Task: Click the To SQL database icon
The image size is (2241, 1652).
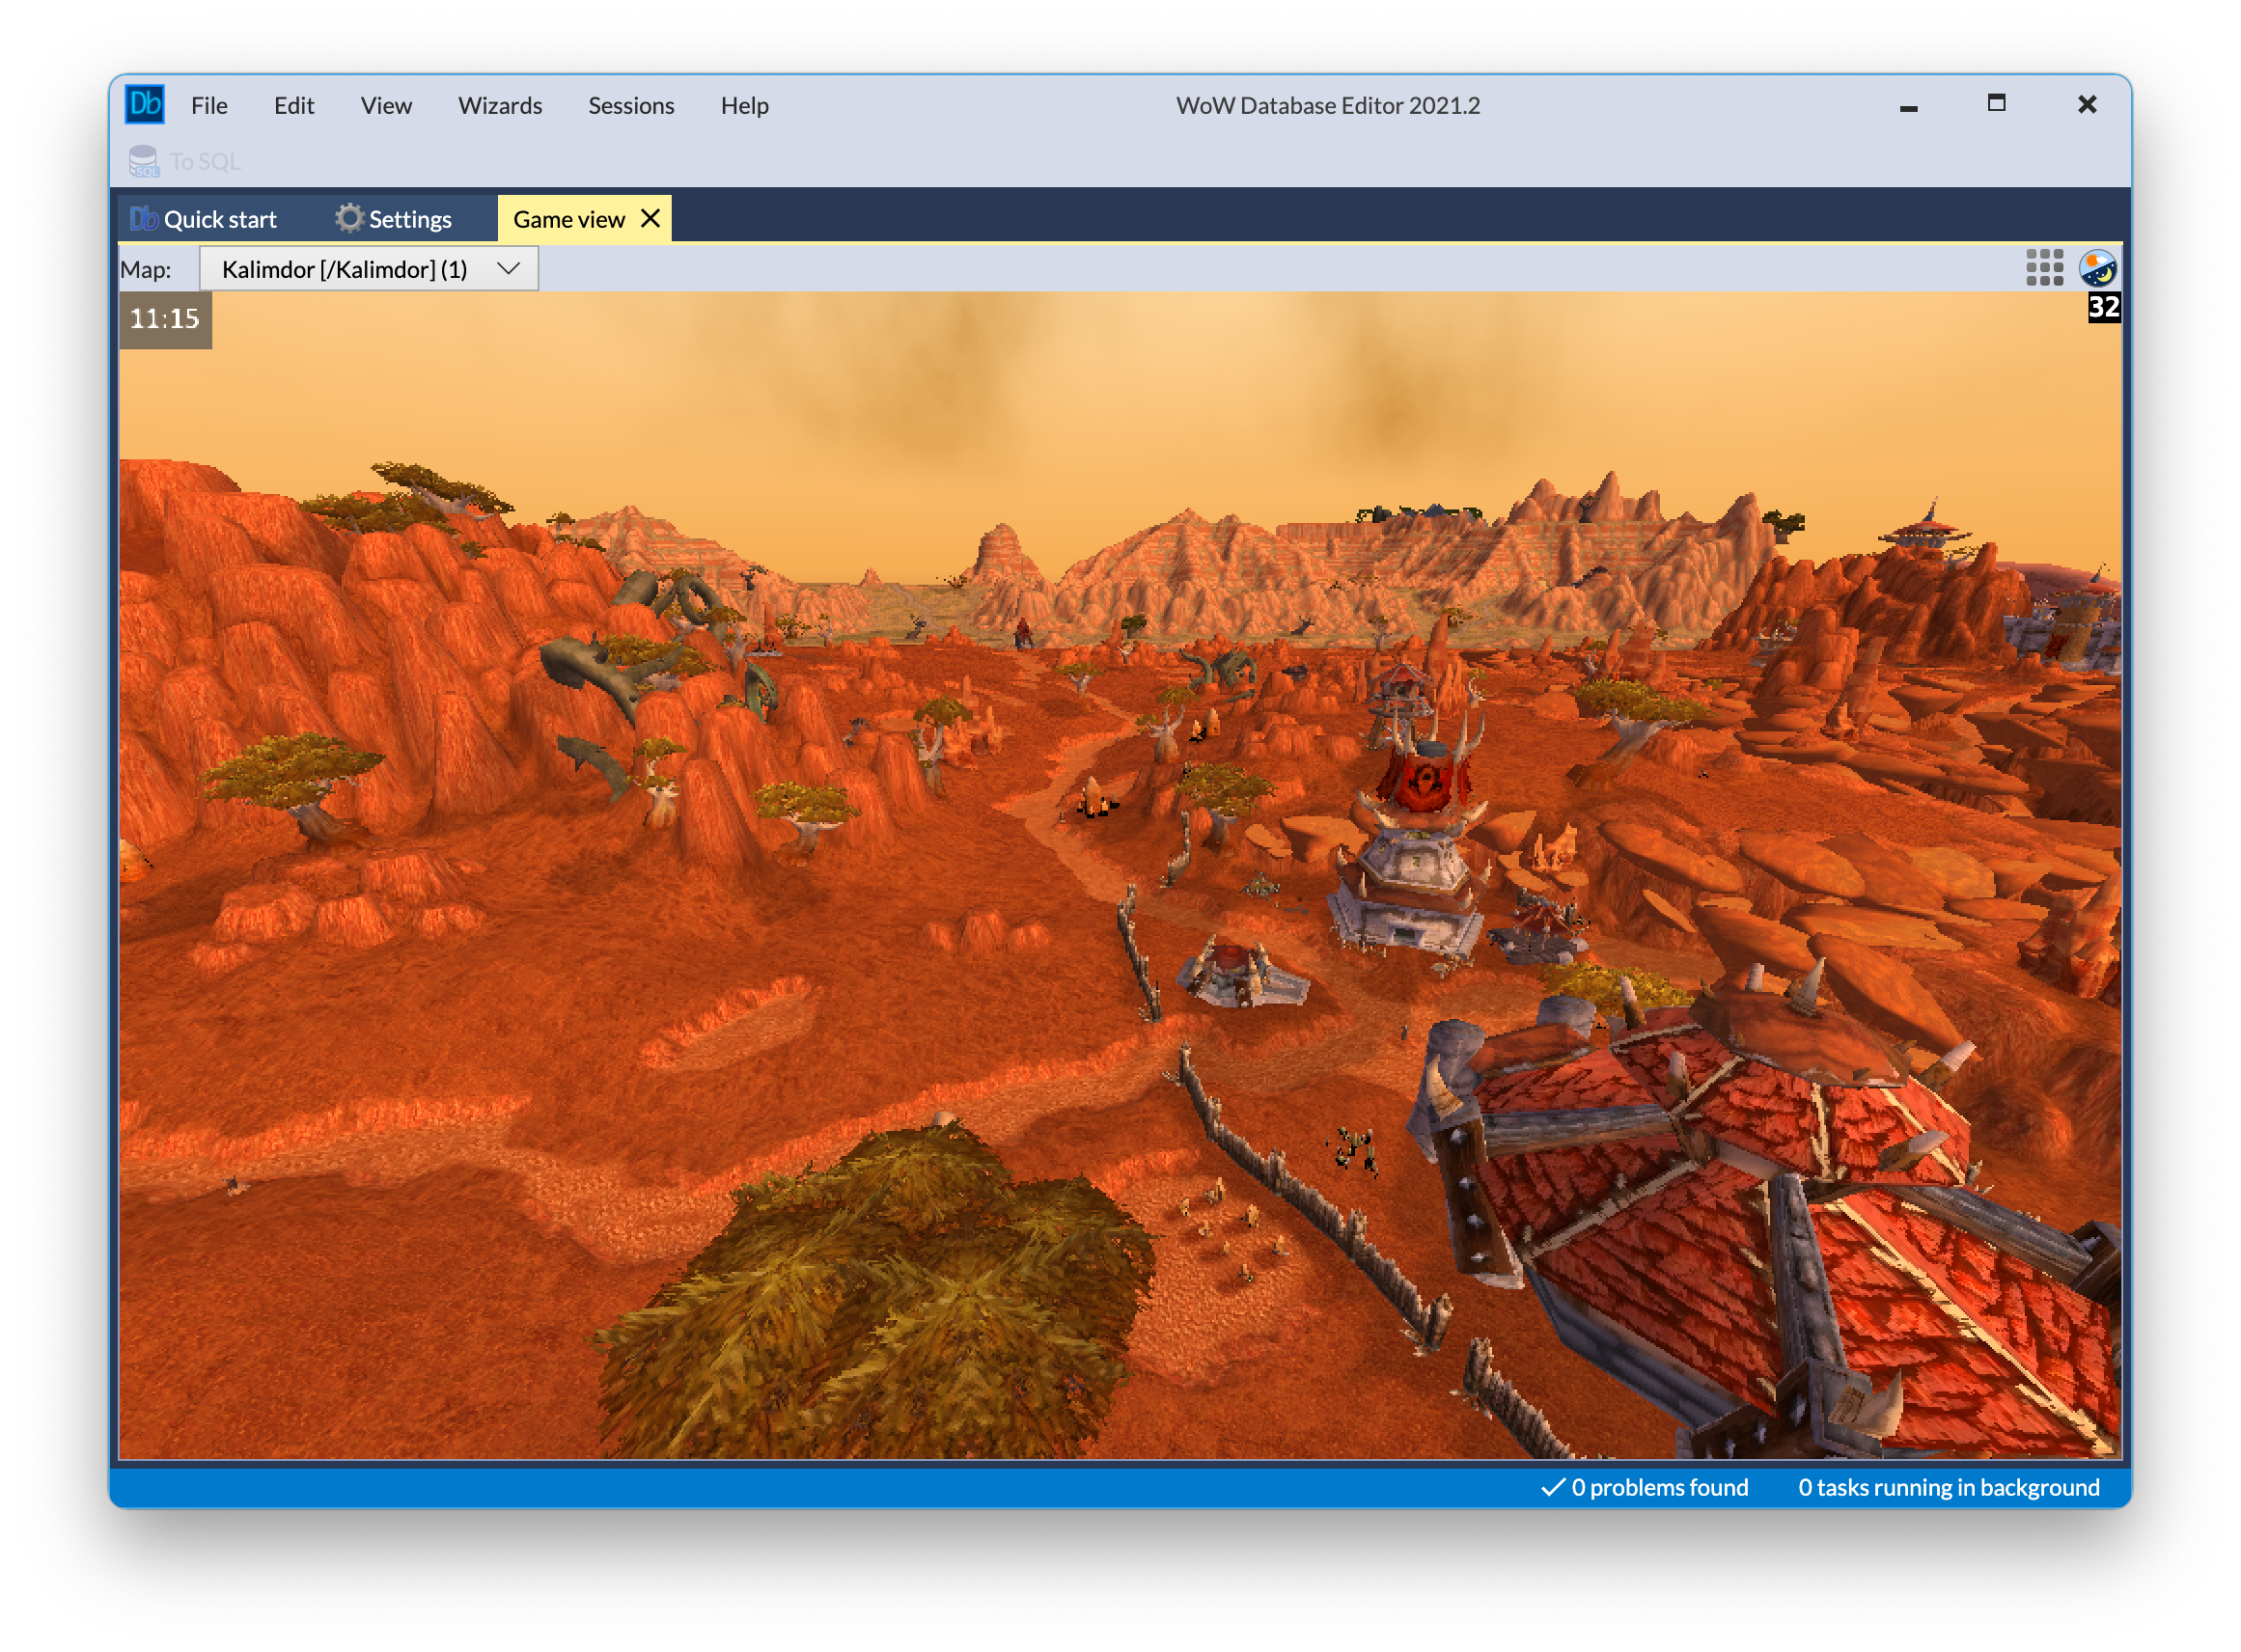Action: 144,161
